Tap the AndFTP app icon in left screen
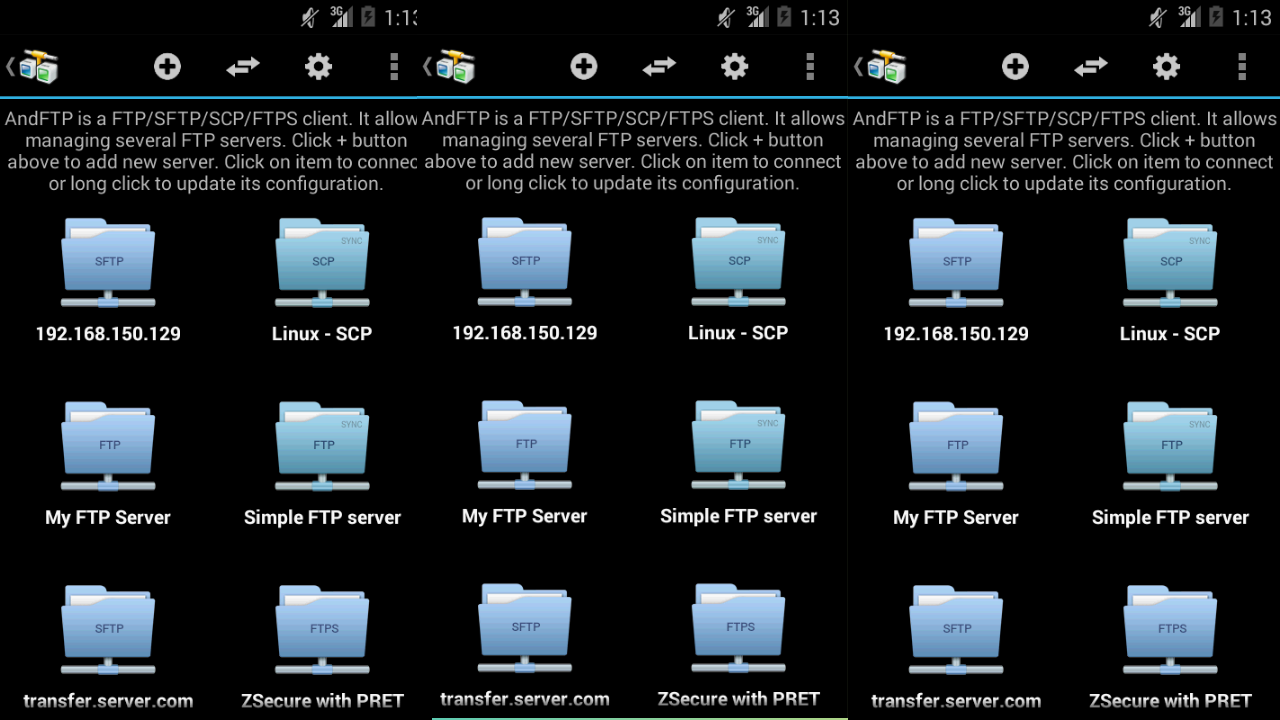 [39, 67]
